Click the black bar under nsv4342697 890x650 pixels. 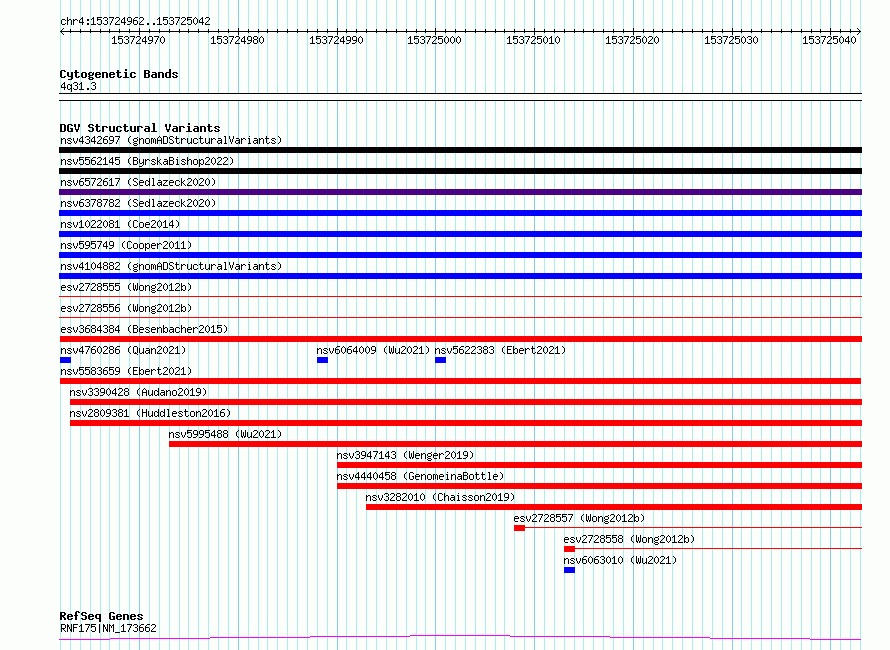pyautogui.click(x=460, y=150)
